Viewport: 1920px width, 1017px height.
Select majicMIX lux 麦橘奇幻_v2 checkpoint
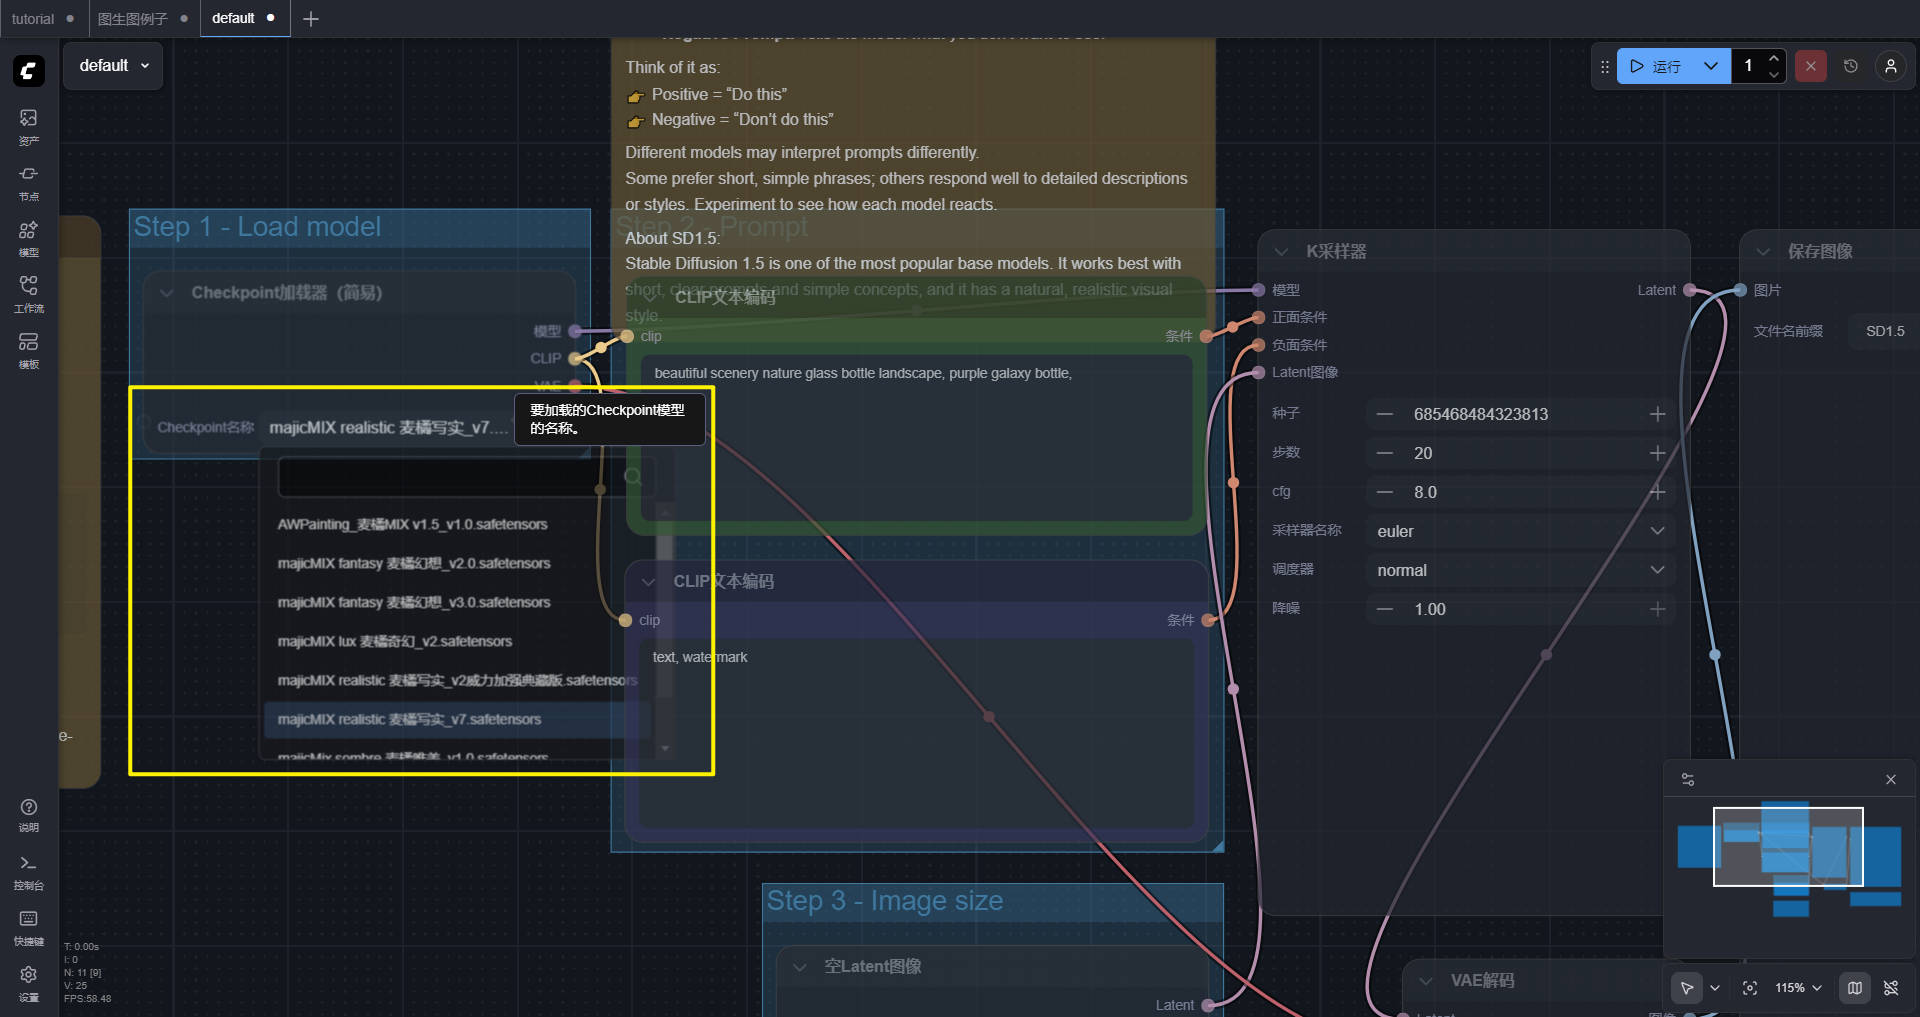(x=395, y=641)
